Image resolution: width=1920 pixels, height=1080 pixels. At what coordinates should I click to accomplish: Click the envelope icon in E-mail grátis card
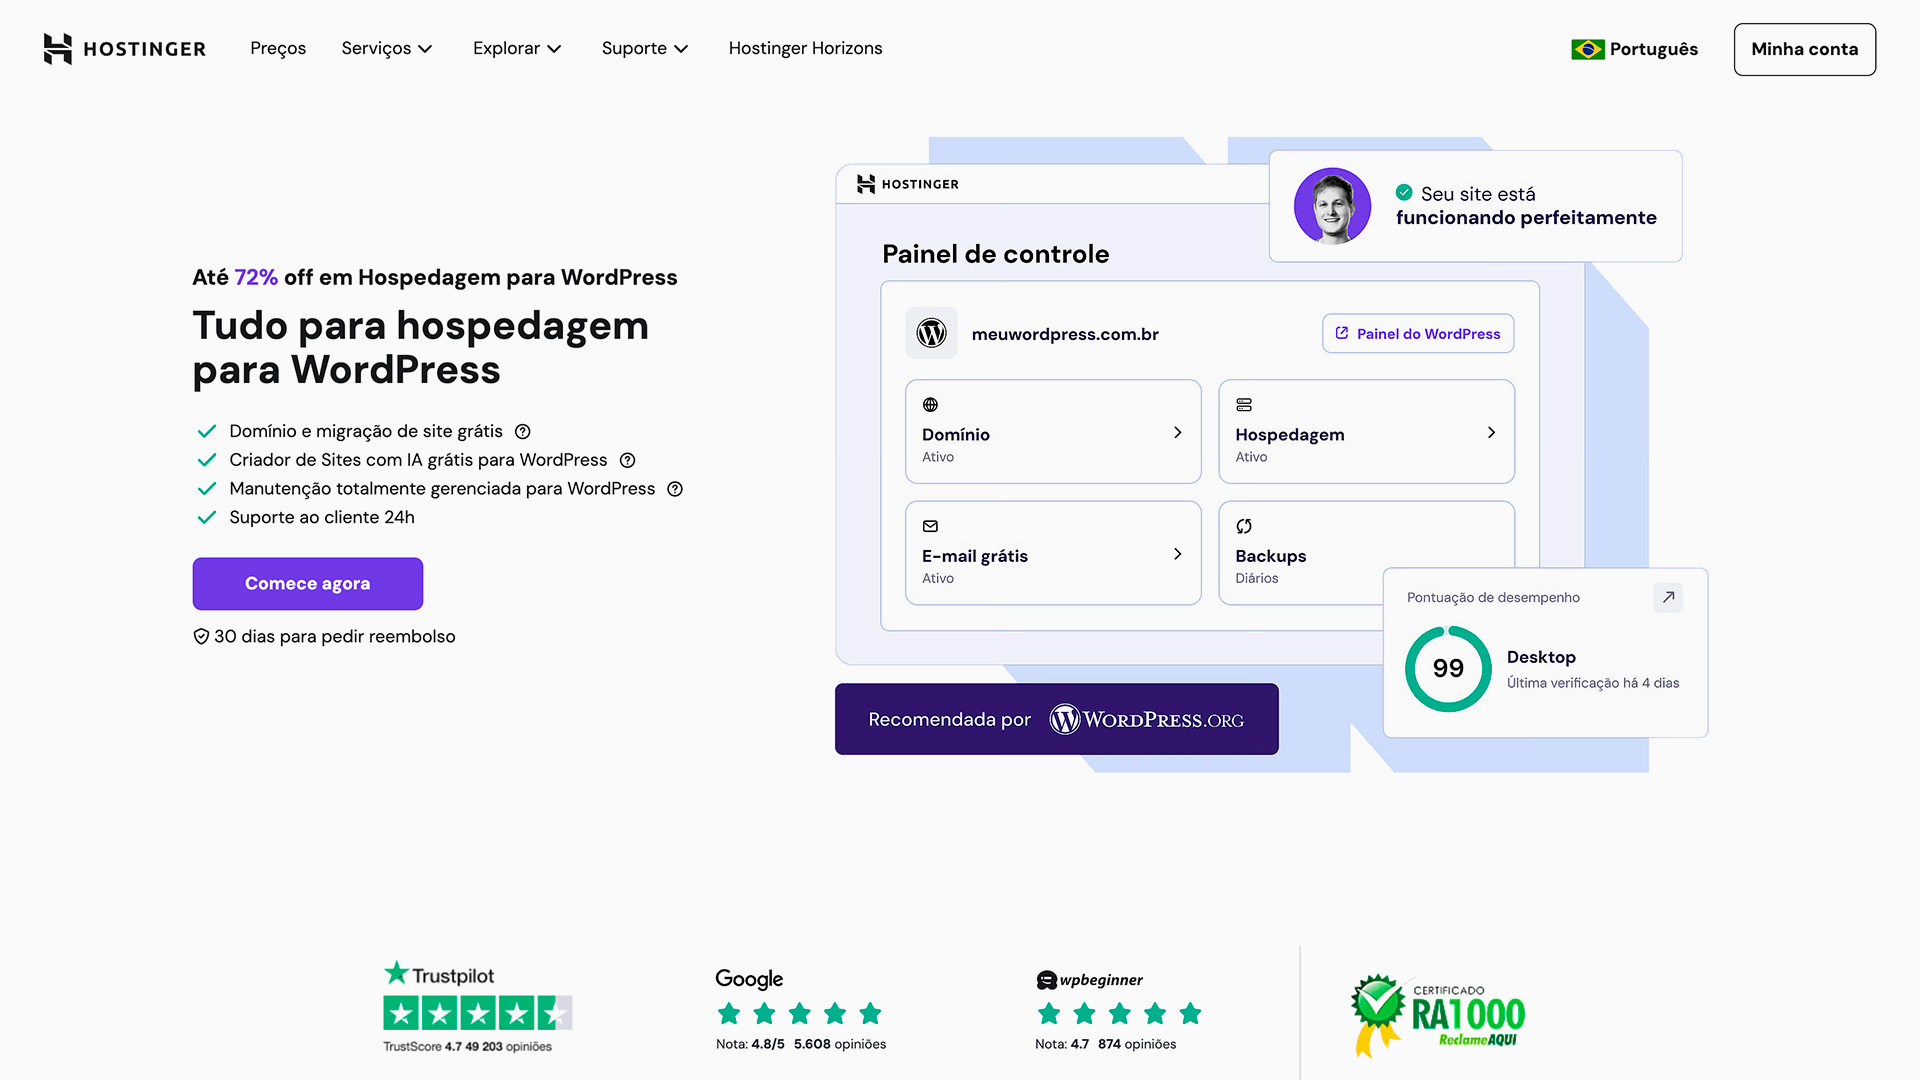(930, 526)
